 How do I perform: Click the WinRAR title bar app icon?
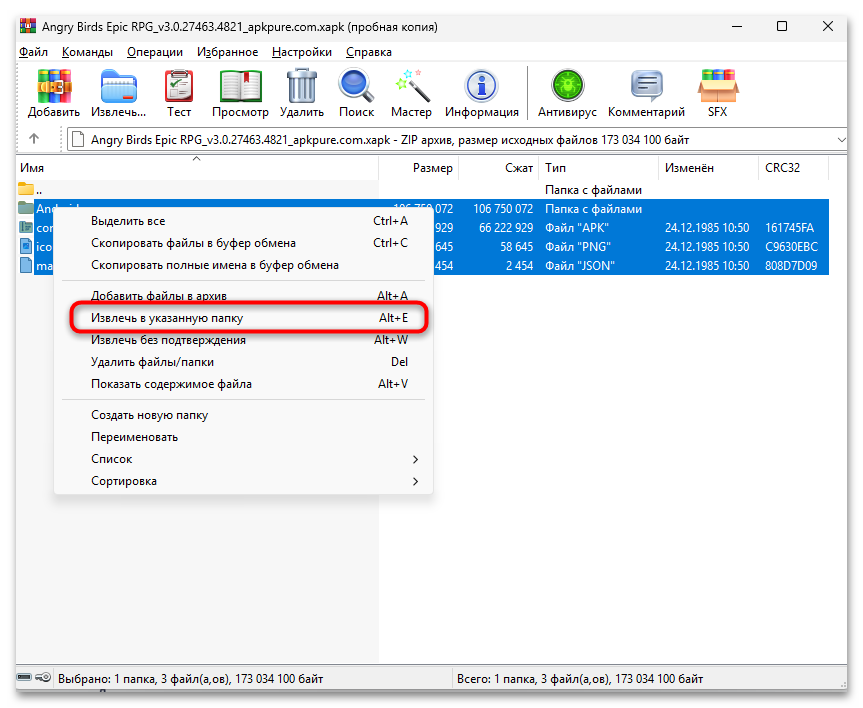28,26
